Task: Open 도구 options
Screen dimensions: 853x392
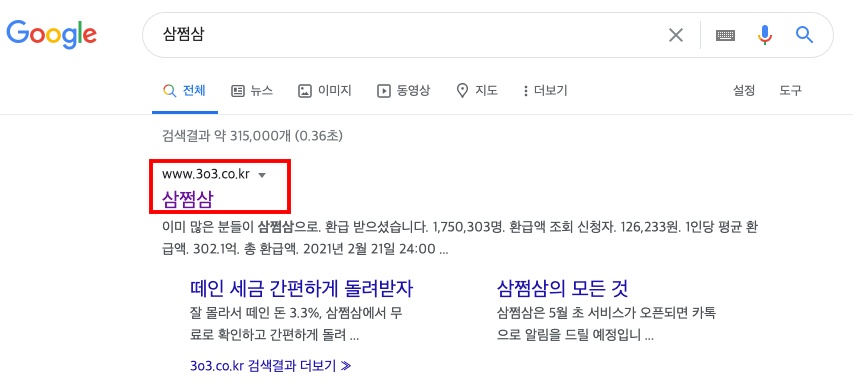Action: click(790, 91)
